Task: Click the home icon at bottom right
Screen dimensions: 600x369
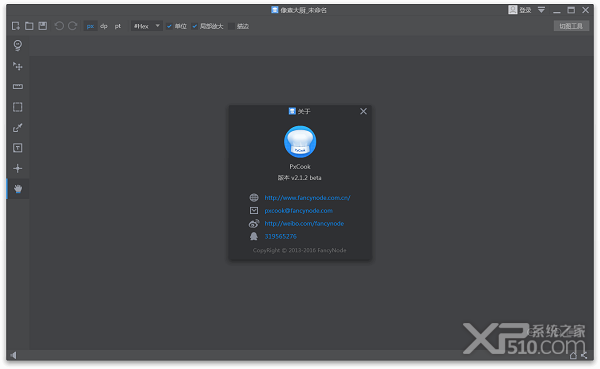Action: tap(573, 356)
